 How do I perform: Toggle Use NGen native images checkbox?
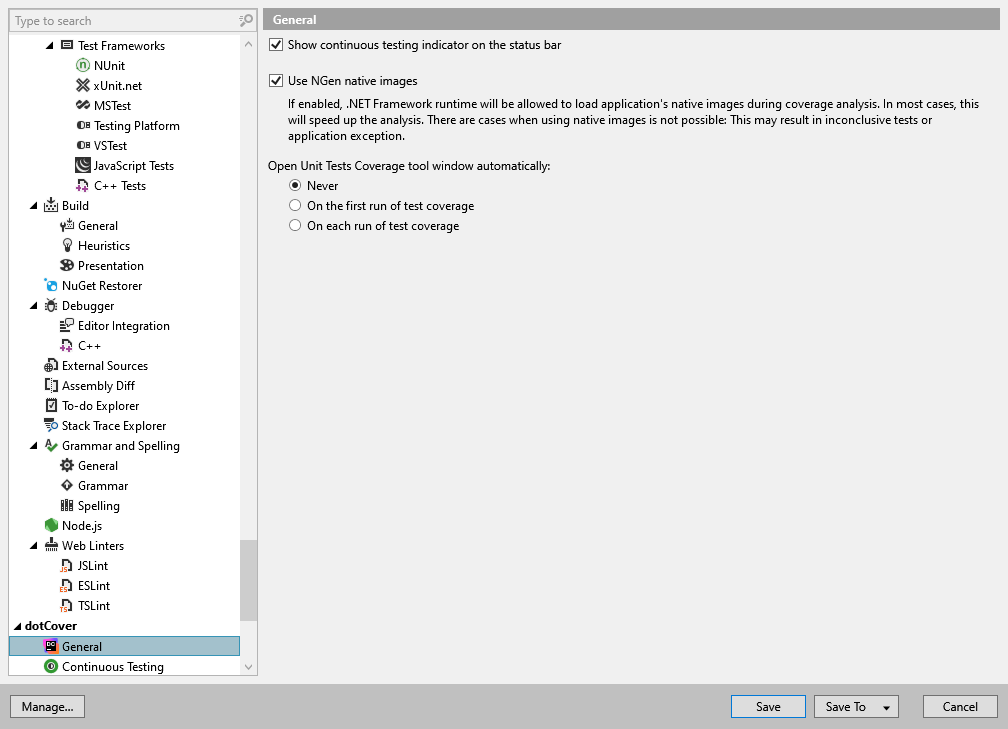[276, 81]
